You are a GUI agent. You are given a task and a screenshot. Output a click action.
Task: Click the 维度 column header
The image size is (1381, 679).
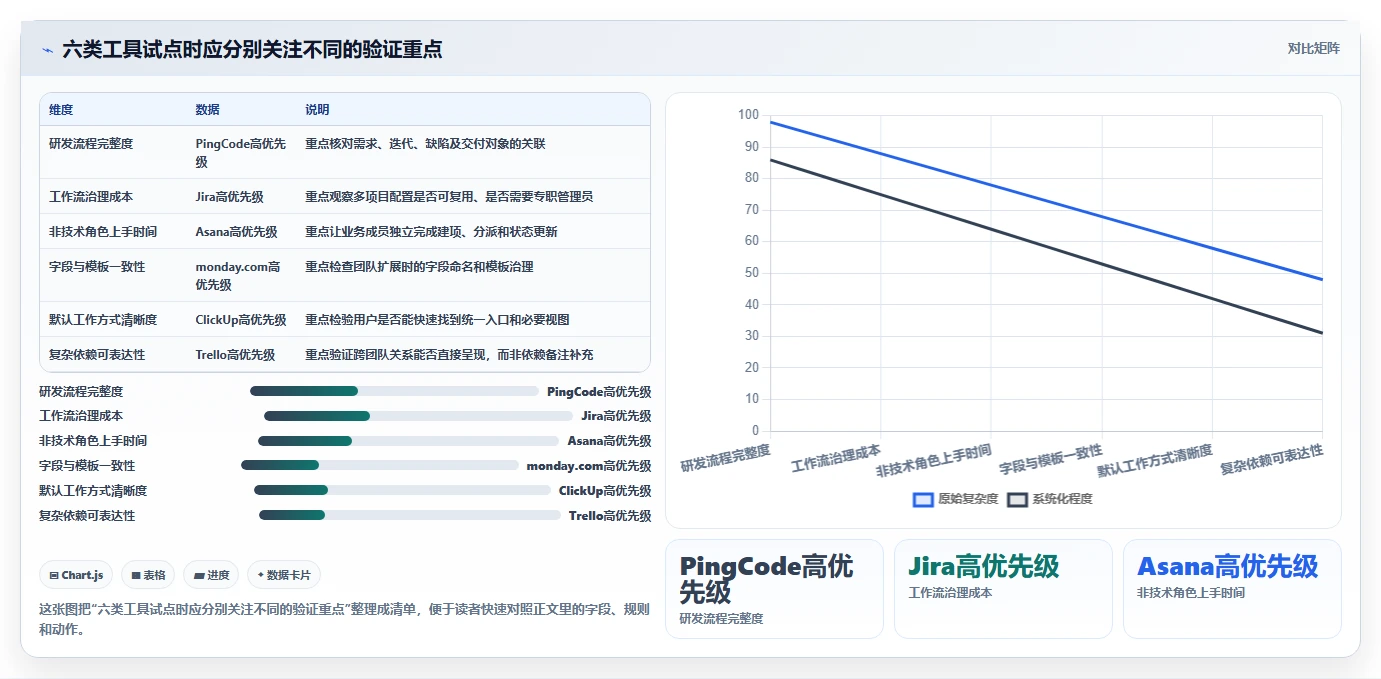click(61, 109)
